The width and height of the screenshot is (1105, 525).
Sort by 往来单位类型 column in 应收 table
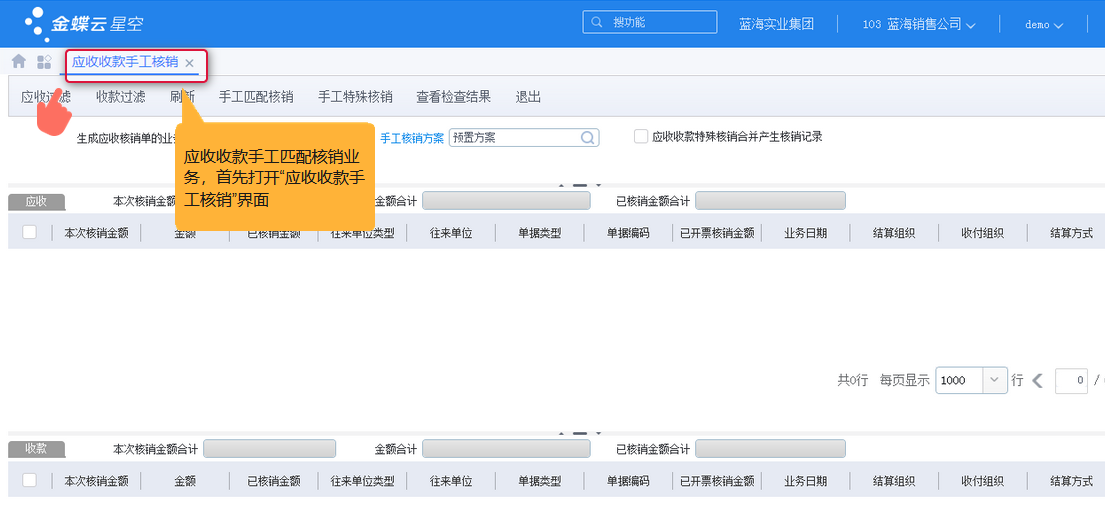362,233
